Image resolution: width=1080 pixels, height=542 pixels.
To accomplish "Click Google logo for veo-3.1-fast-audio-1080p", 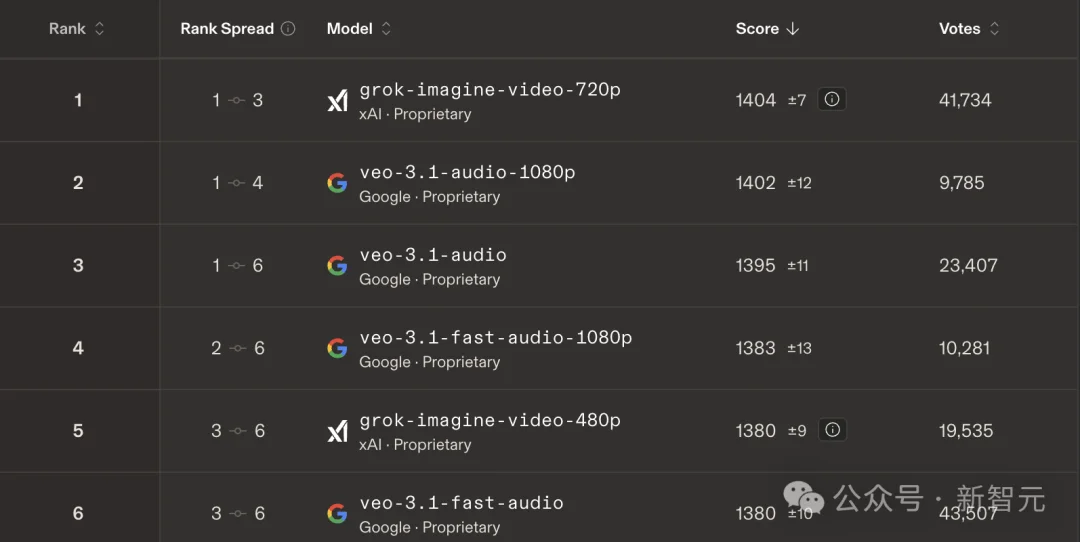I will [338, 348].
